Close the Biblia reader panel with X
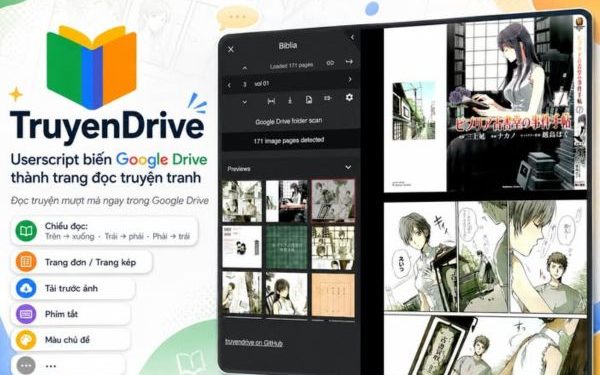 [231, 49]
